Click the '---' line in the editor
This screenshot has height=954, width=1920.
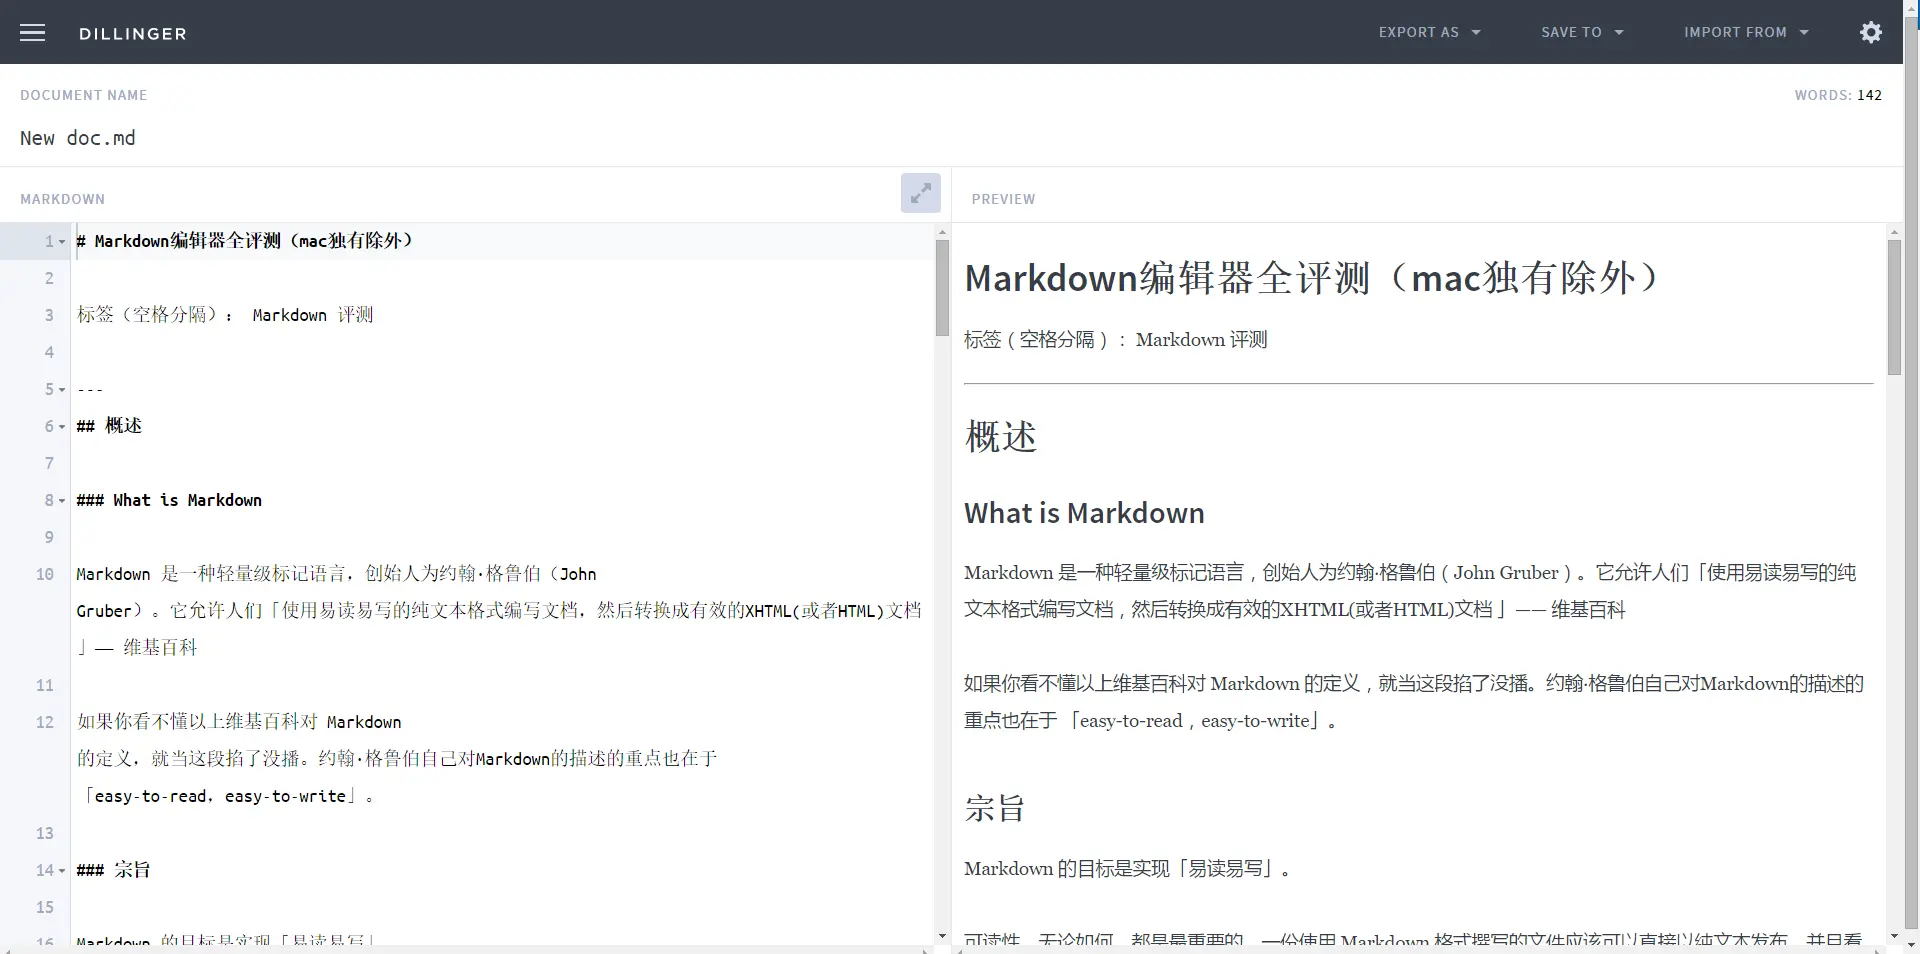click(90, 389)
